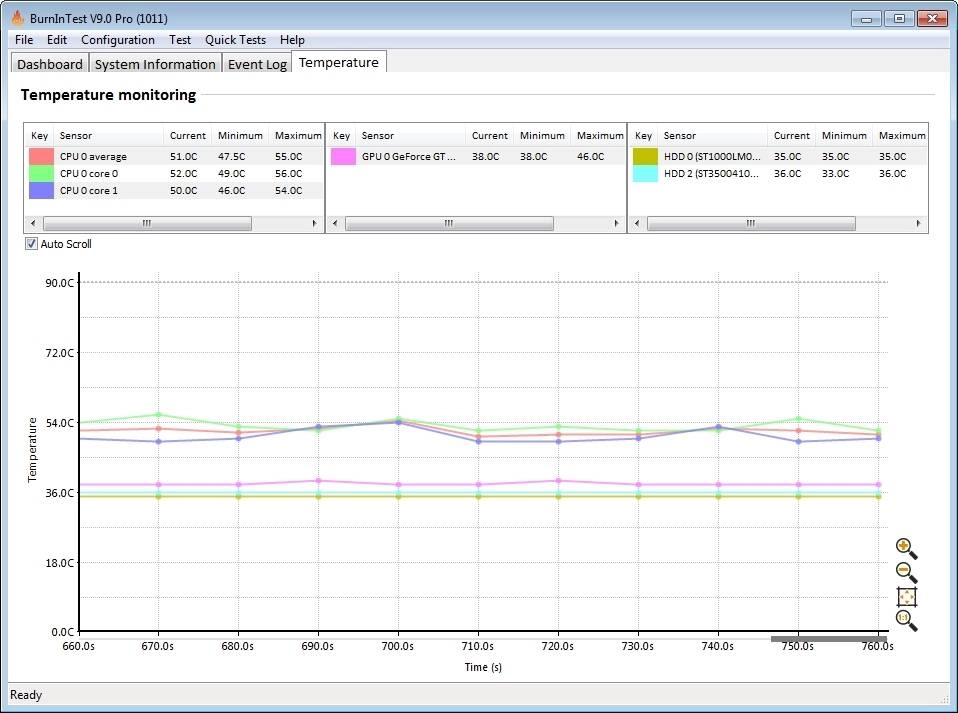
Task: Click right scroll arrow of HDD list
Action: 918,223
